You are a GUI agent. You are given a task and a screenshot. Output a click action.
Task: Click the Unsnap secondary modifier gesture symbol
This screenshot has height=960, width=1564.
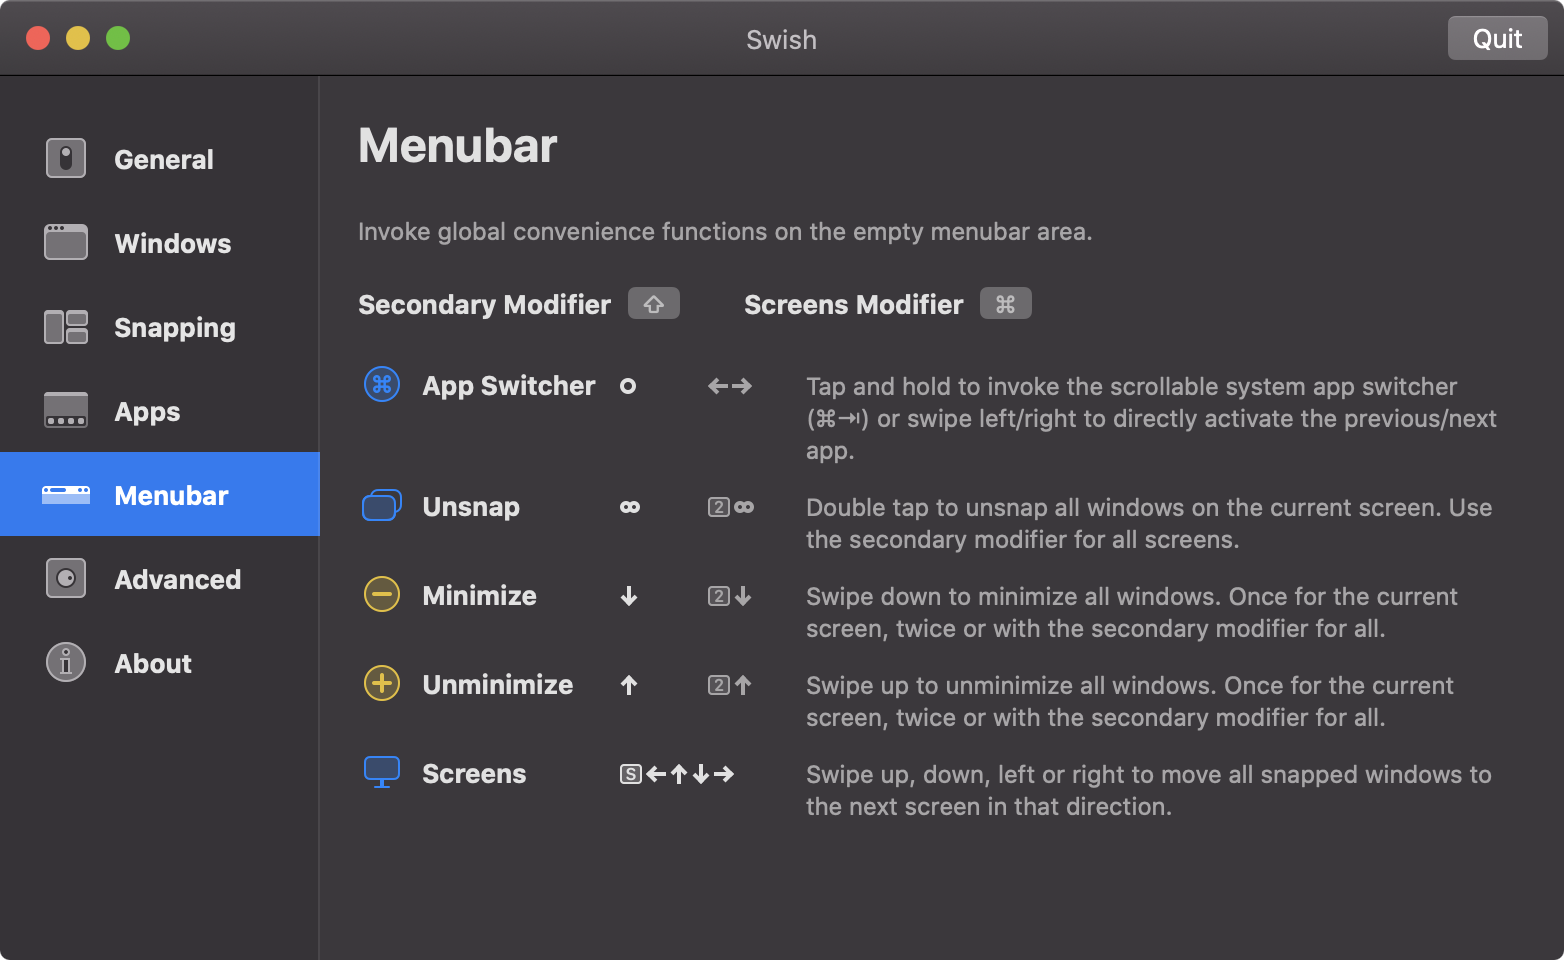click(731, 507)
